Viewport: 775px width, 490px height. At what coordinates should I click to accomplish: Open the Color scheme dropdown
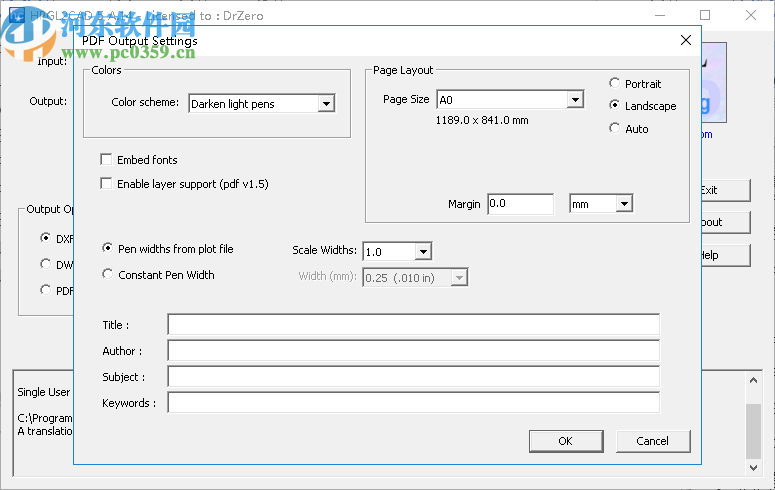click(x=326, y=104)
